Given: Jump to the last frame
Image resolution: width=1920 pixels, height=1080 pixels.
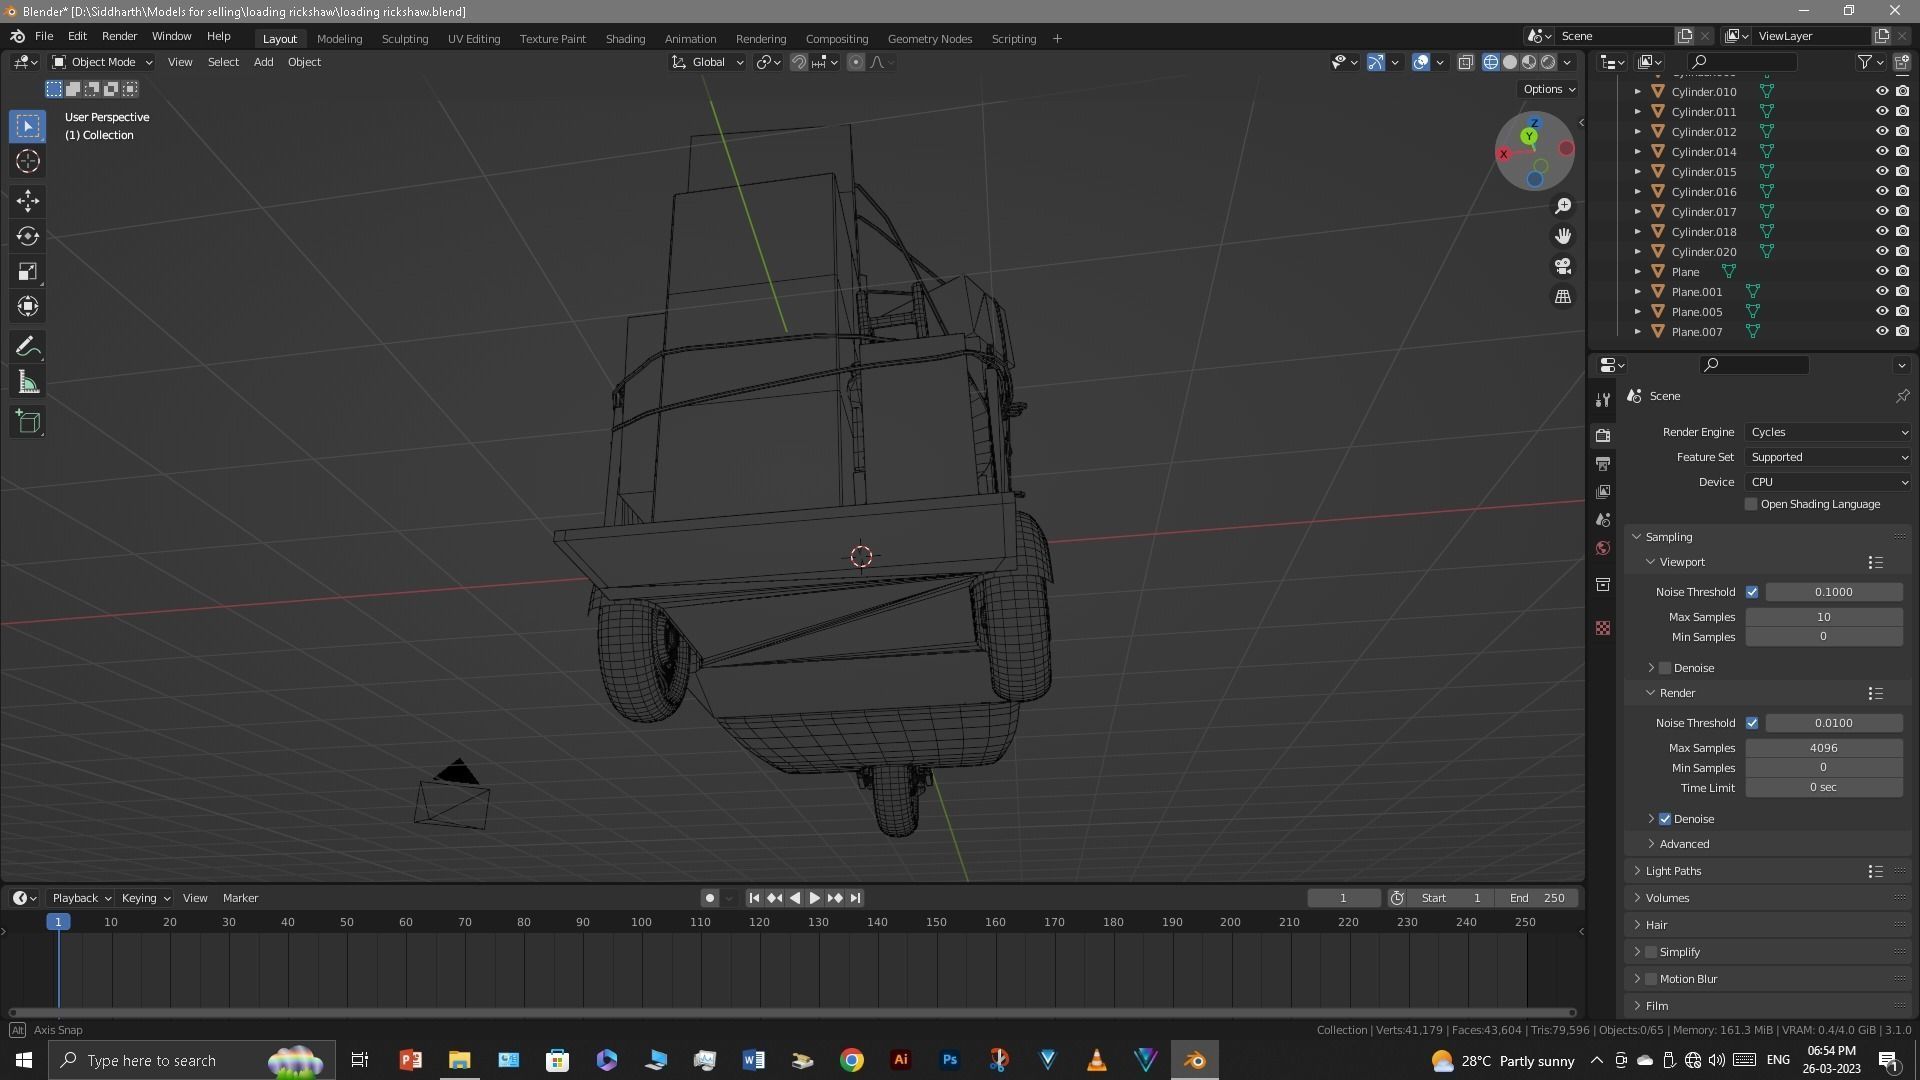Looking at the screenshot, I should (855, 898).
